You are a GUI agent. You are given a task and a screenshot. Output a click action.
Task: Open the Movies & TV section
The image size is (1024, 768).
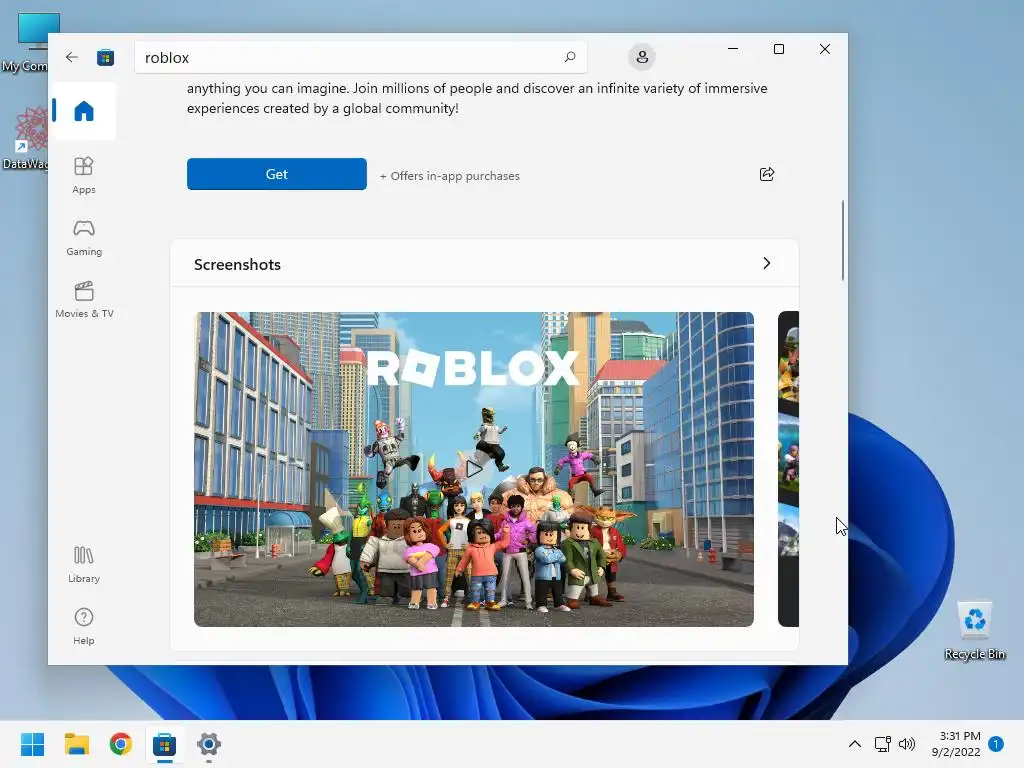84,300
